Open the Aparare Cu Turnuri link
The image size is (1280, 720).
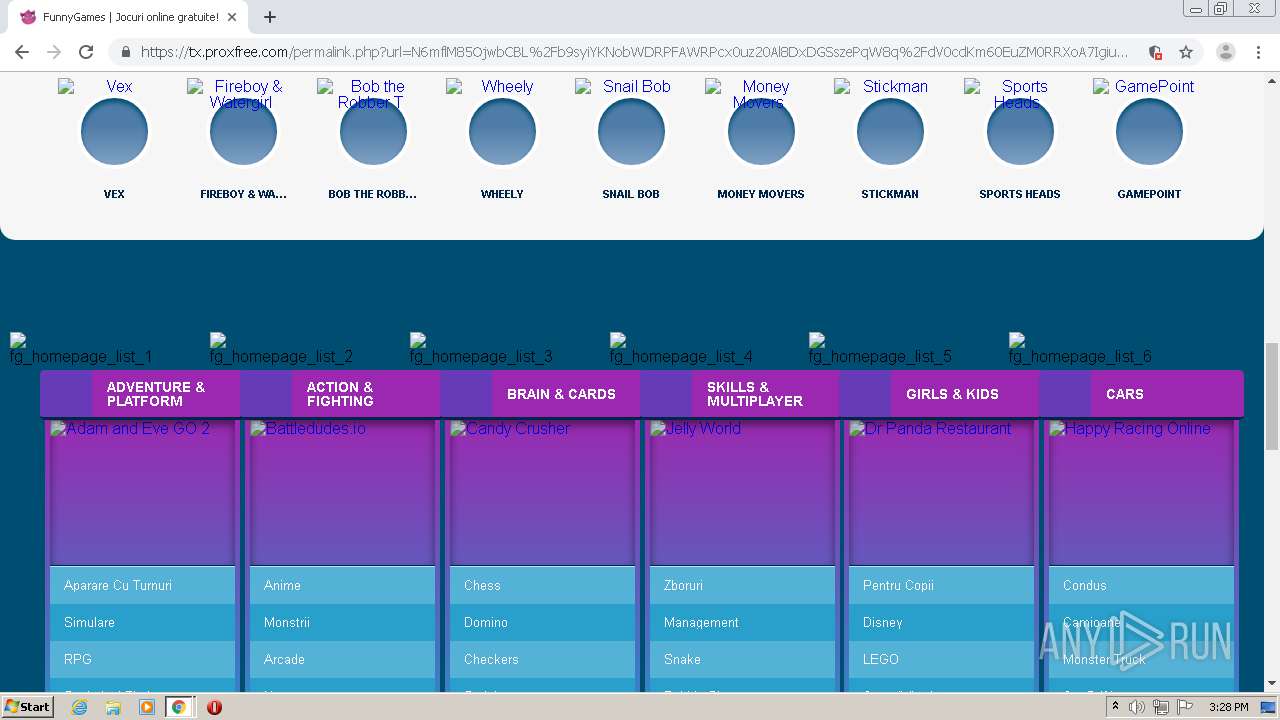(142, 585)
